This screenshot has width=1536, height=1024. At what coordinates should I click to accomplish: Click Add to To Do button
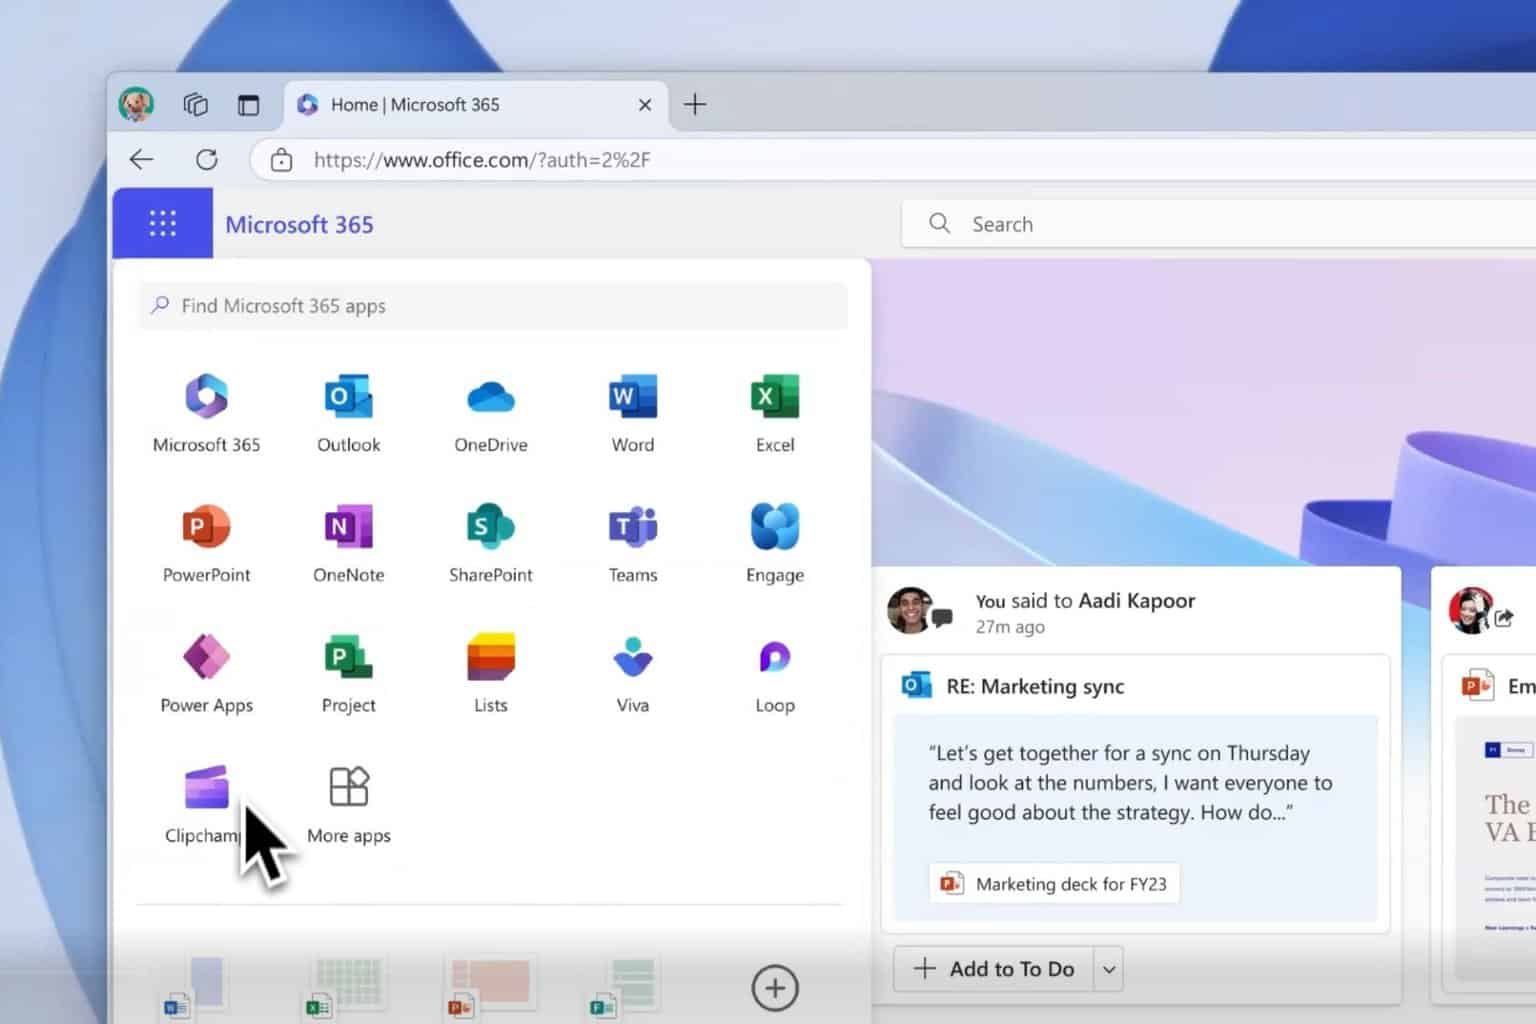pyautogui.click(x=994, y=969)
